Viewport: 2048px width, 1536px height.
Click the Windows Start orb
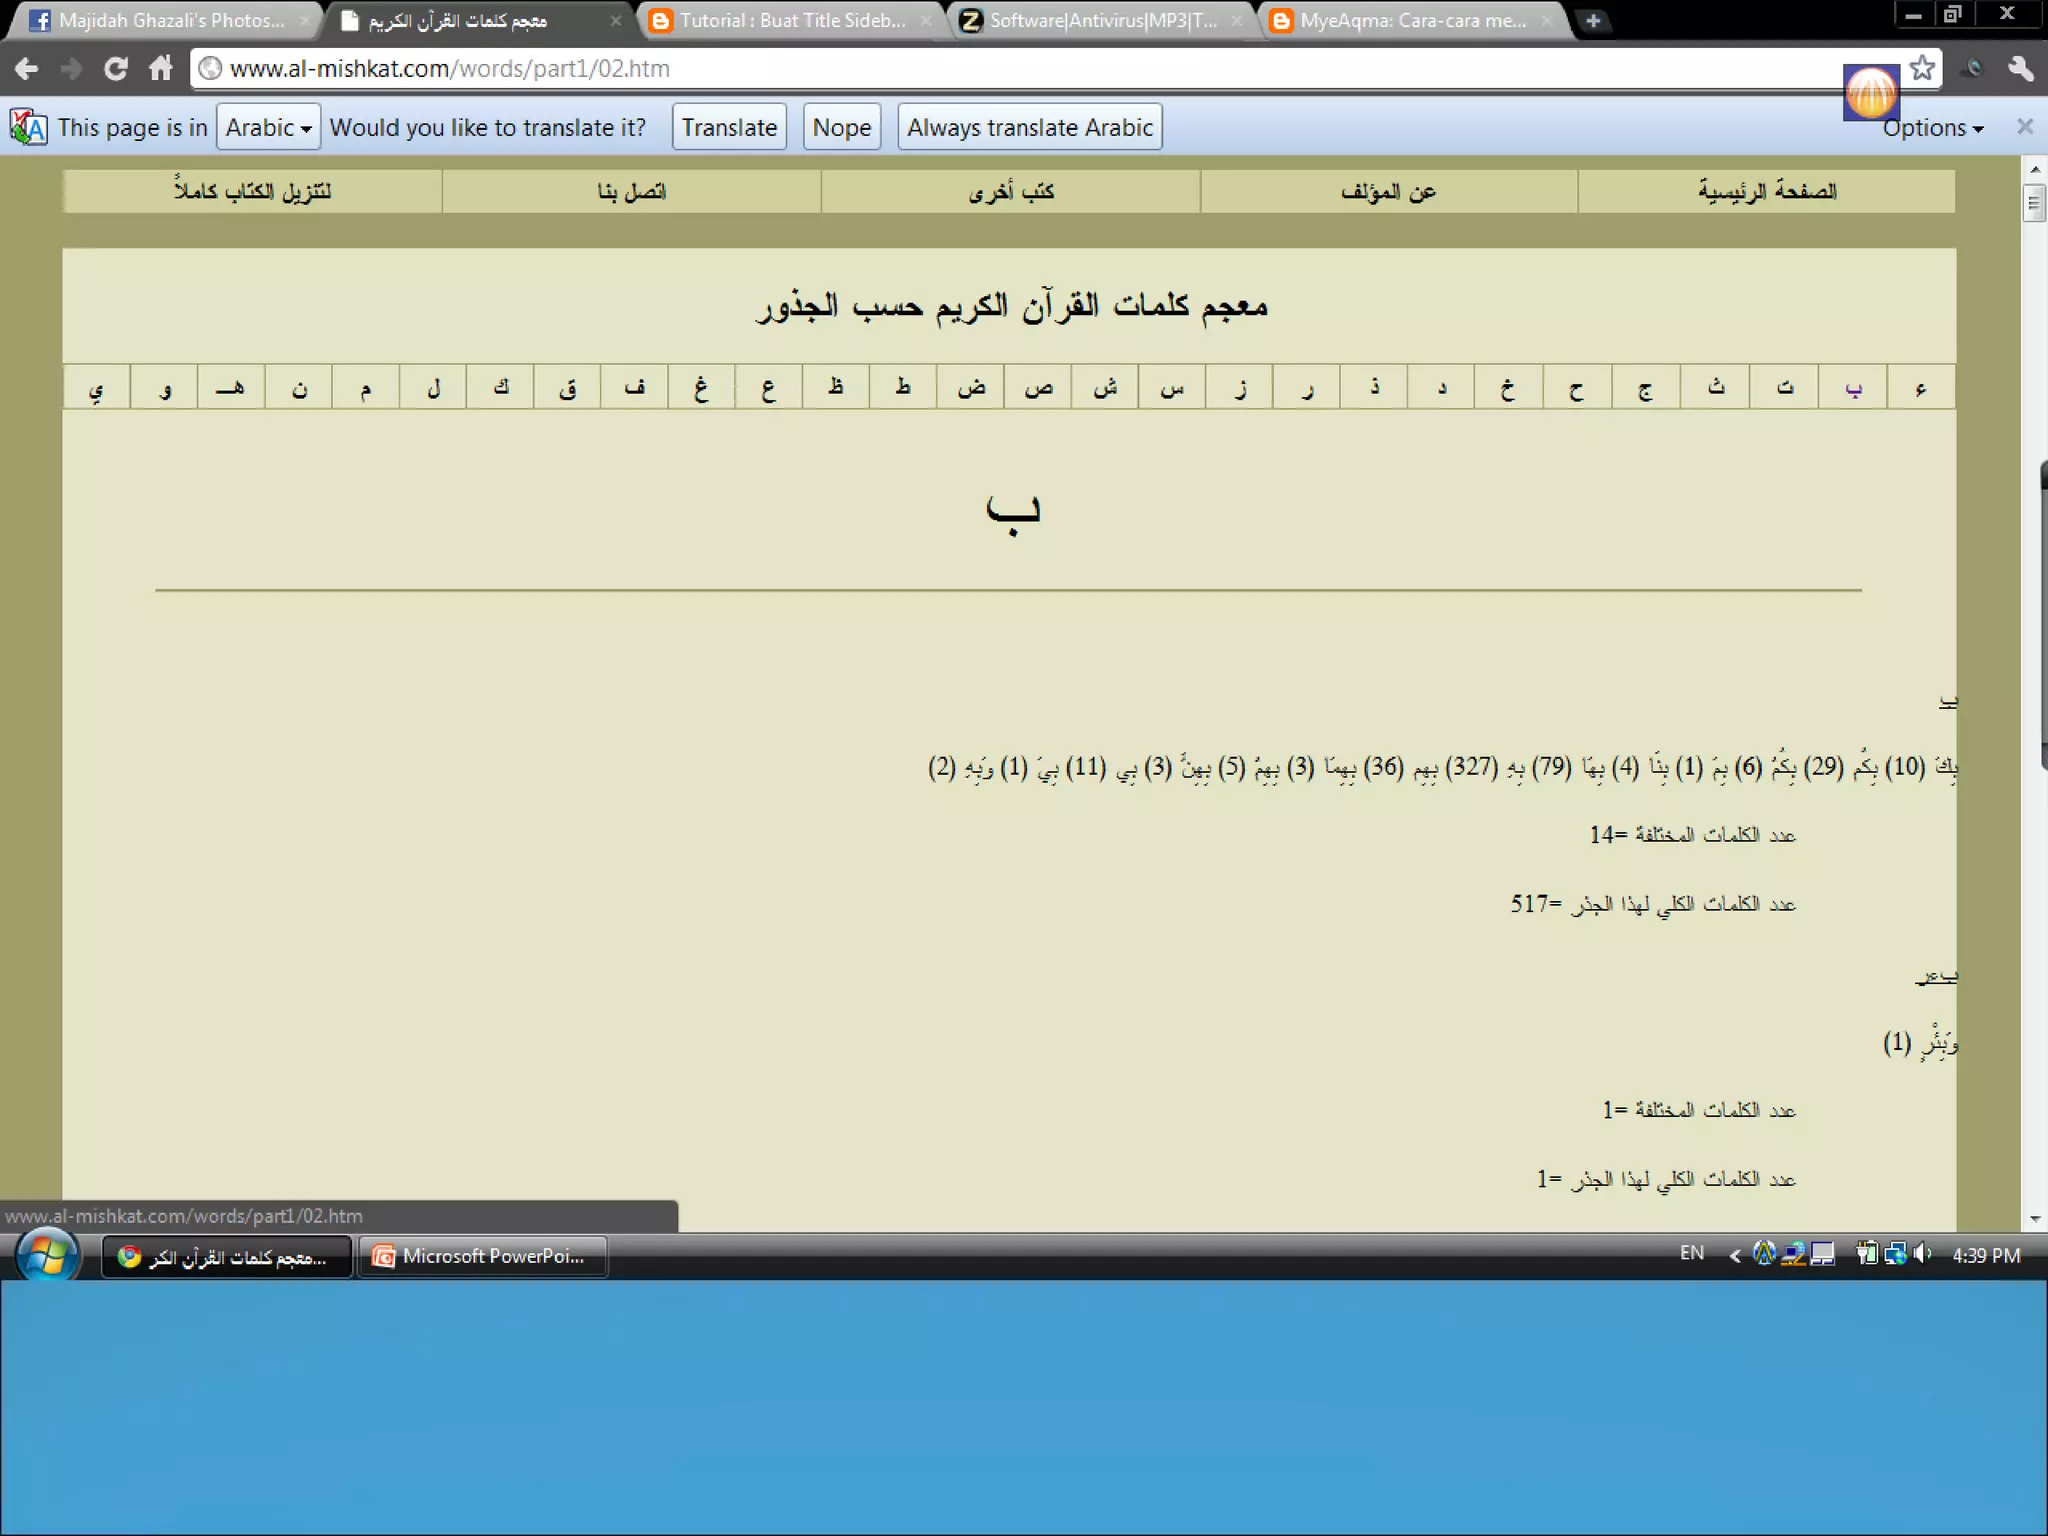[46, 1255]
